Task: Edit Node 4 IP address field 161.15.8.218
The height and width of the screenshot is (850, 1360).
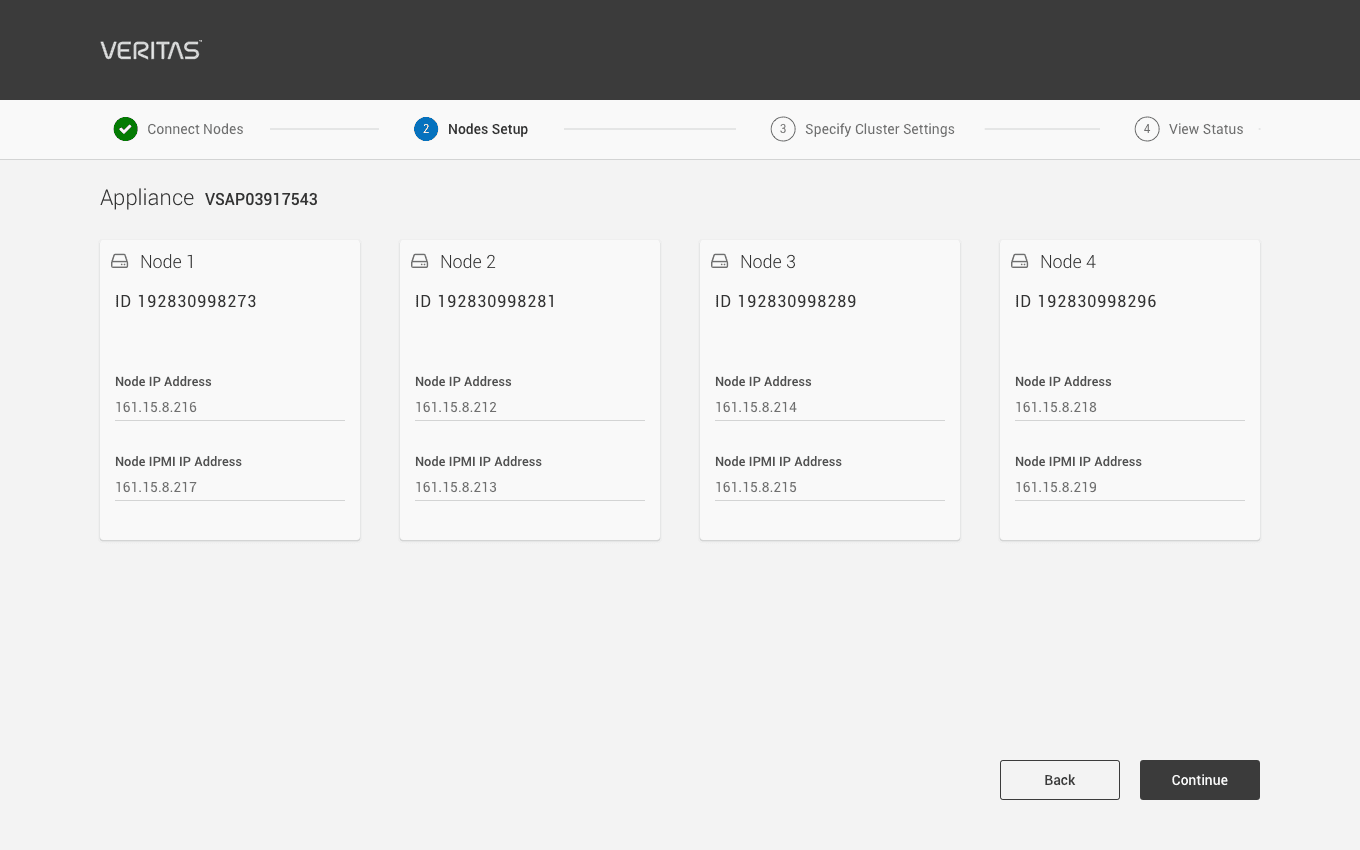Action: point(1130,407)
